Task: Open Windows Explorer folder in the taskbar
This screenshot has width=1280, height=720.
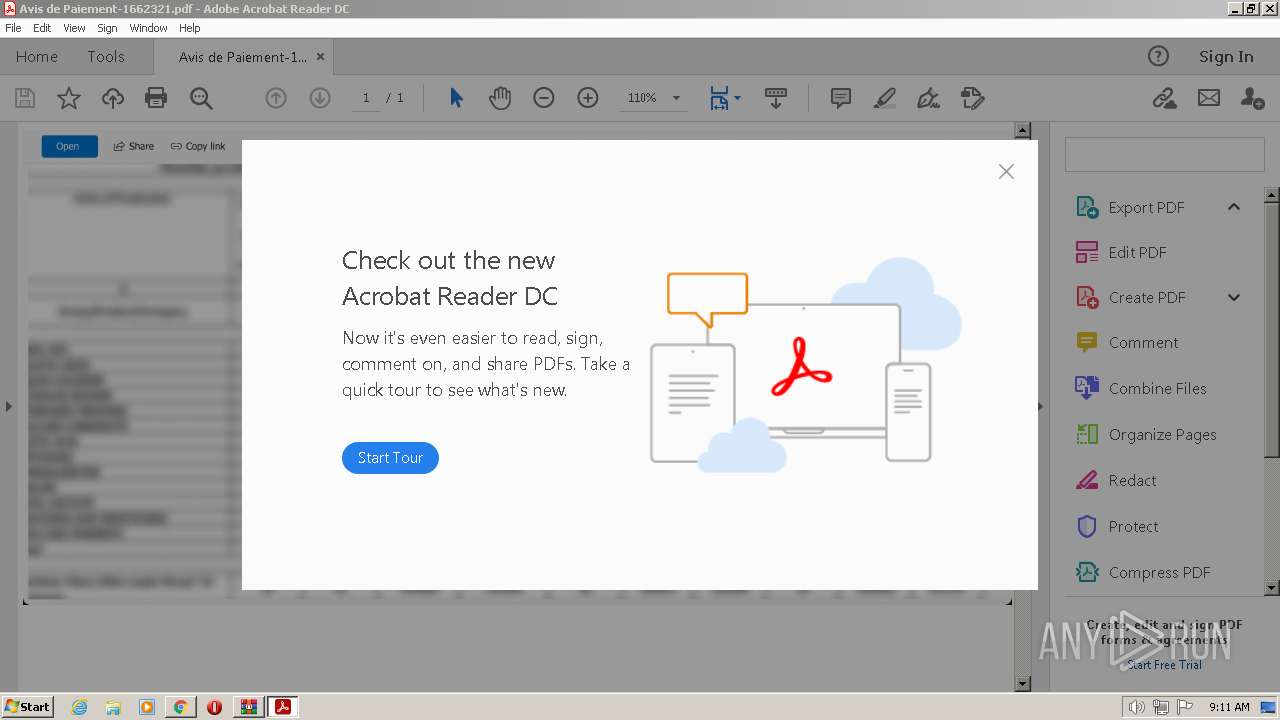Action: click(x=113, y=707)
